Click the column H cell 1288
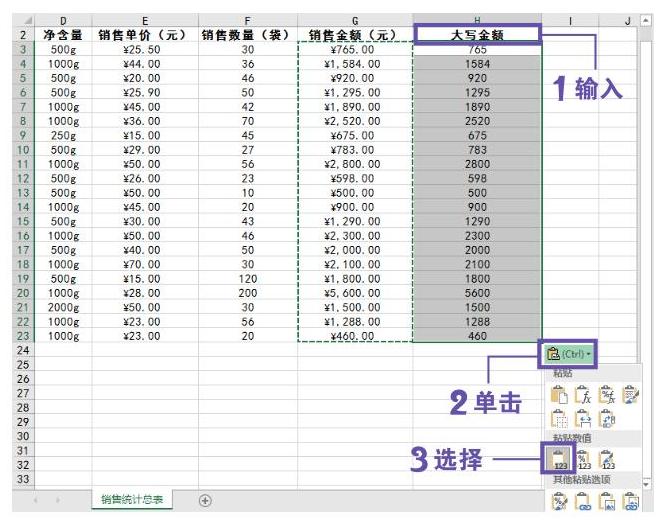Screen dimensions: 662x523 (477, 322)
